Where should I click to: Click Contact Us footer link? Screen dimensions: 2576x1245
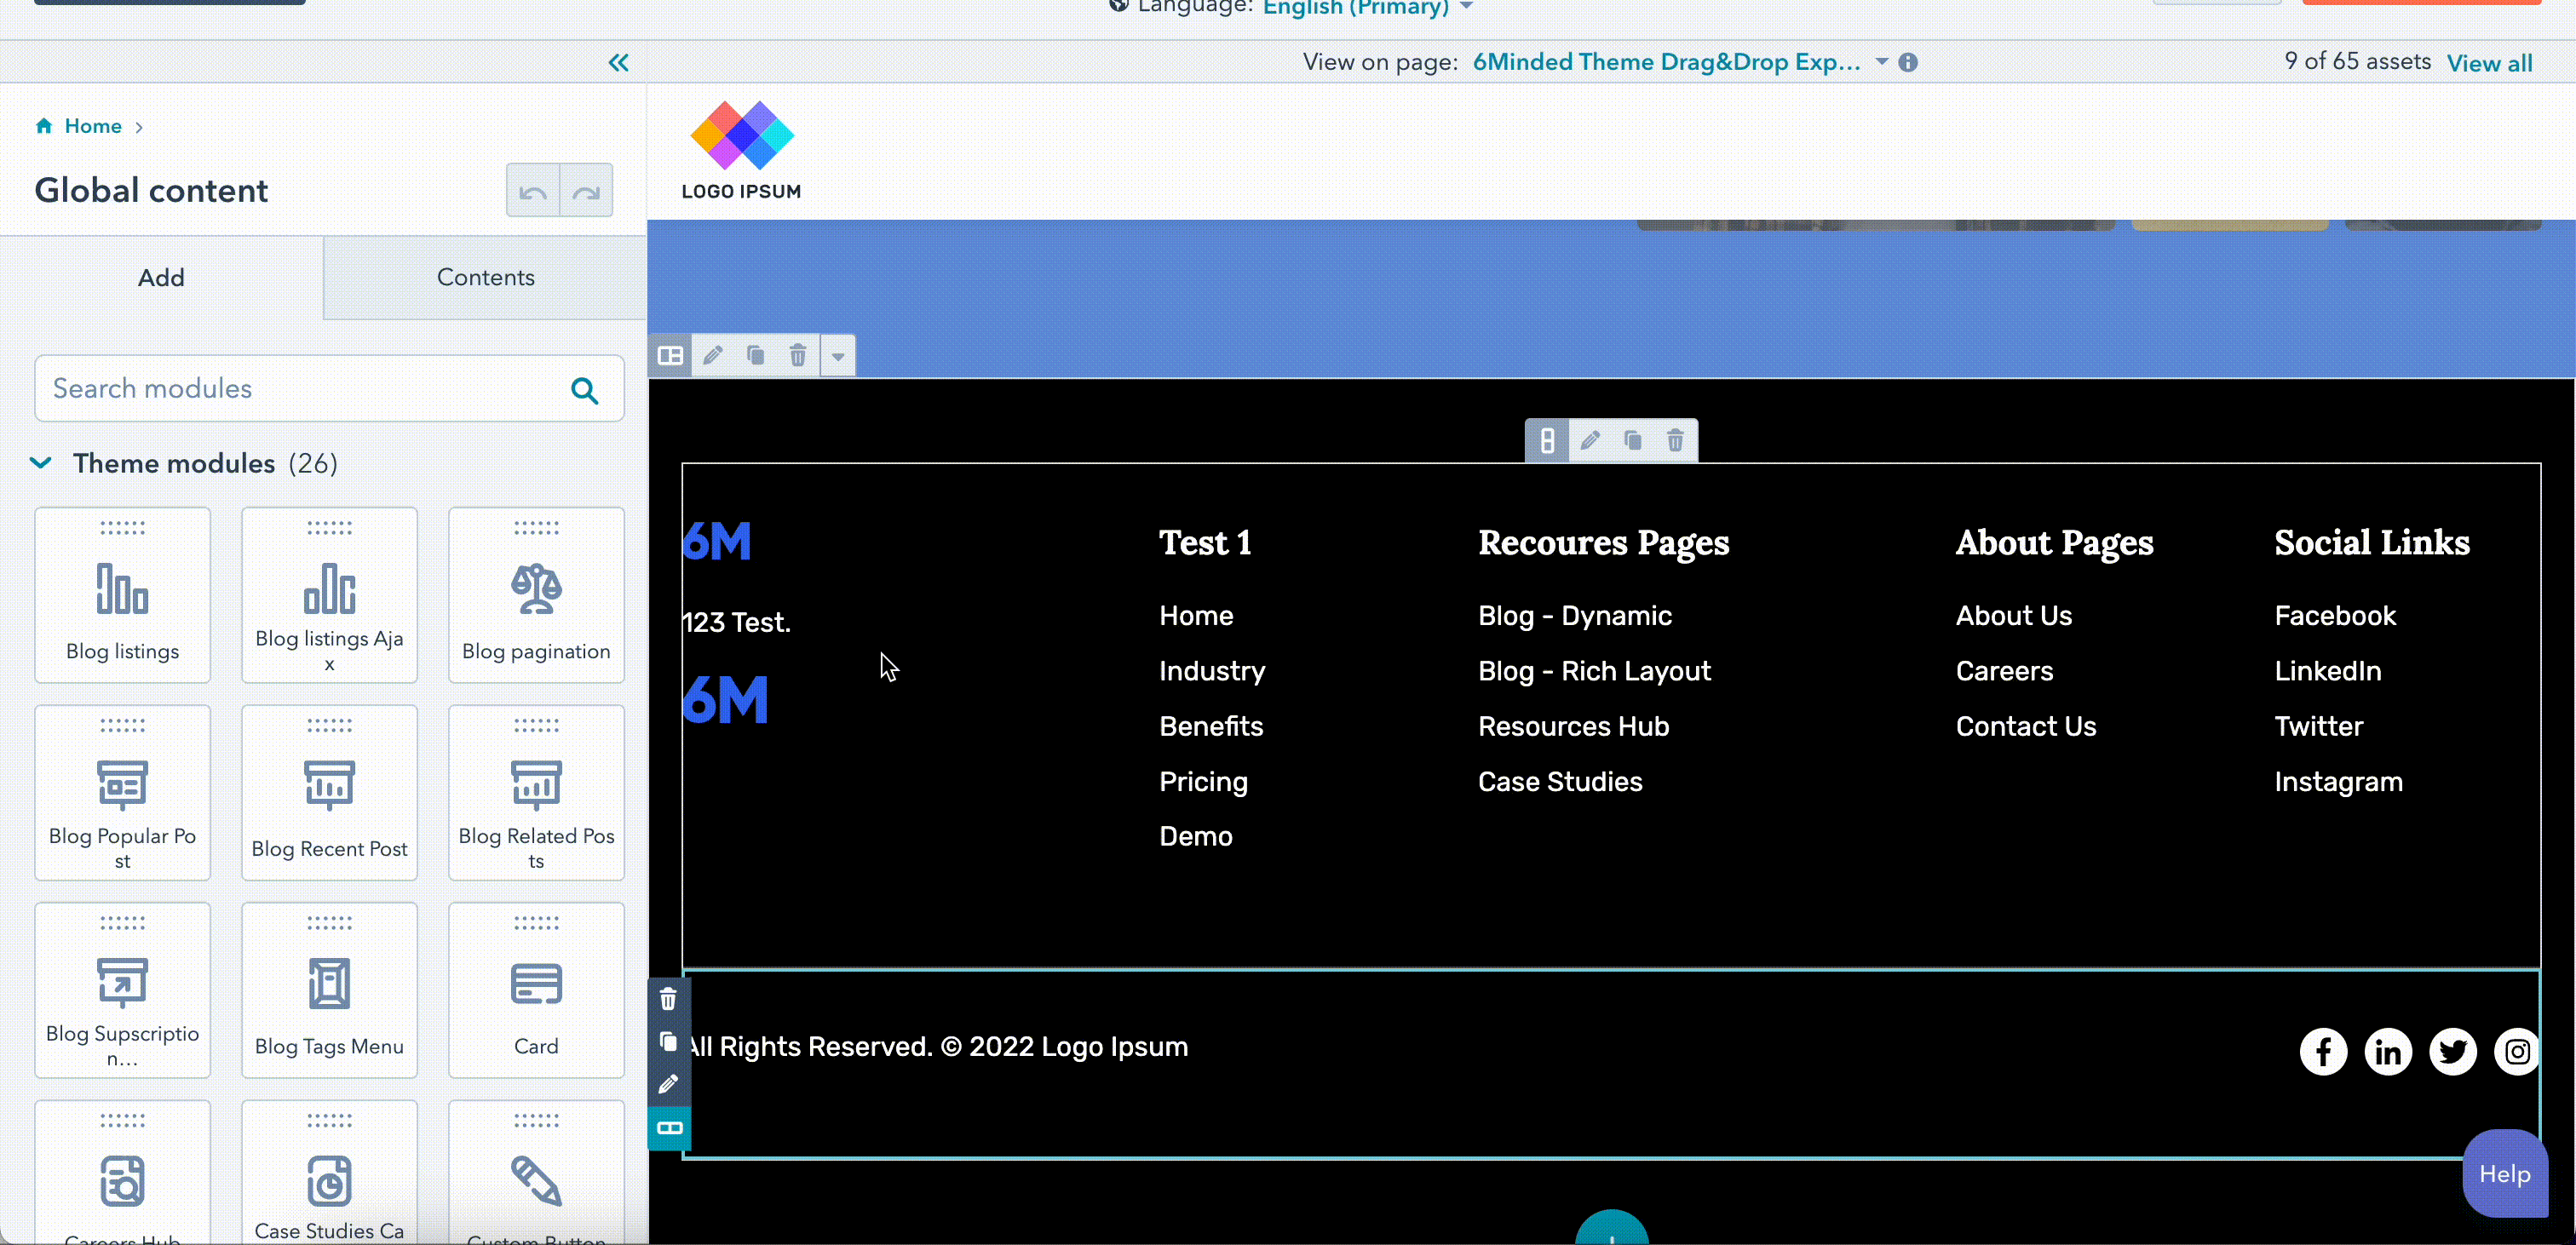click(x=2026, y=727)
